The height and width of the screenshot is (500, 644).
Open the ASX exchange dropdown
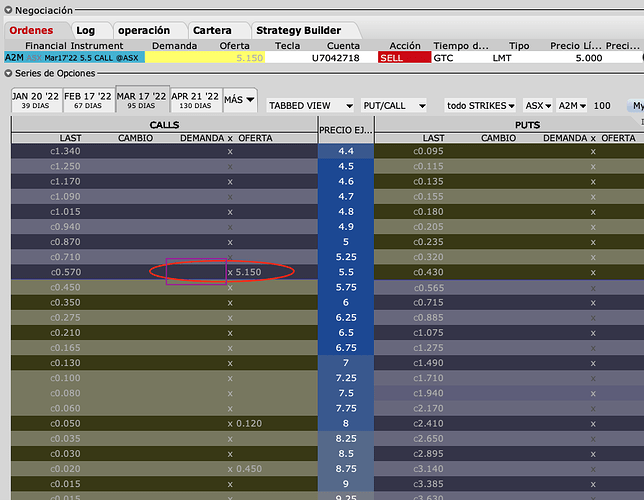pos(538,106)
